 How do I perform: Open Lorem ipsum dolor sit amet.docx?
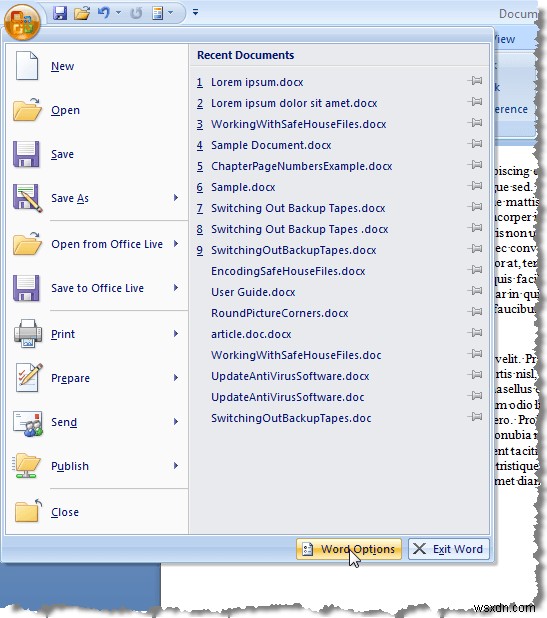click(x=294, y=103)
